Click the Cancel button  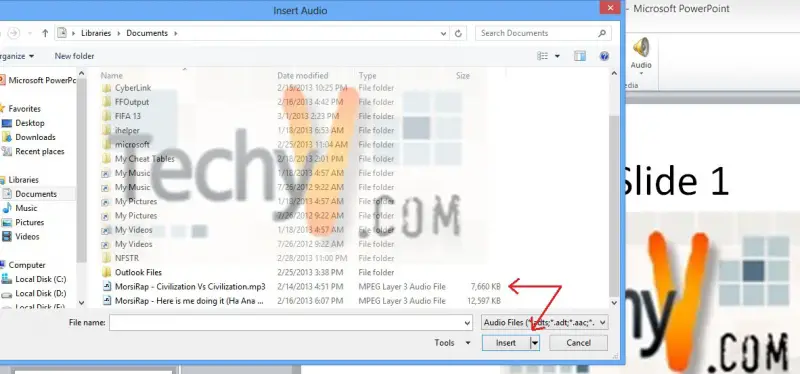(579, 343)
